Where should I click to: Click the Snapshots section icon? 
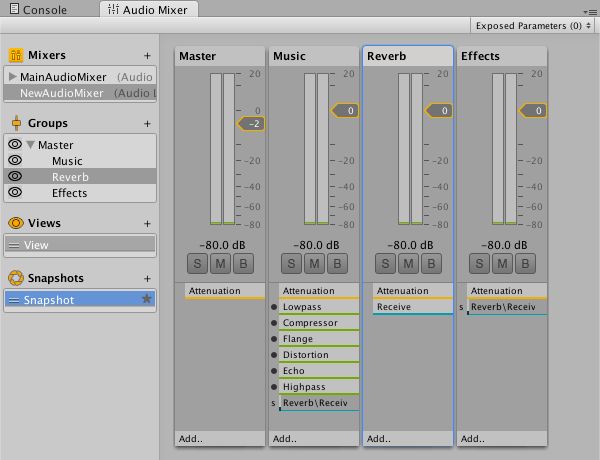pos(16,278)
